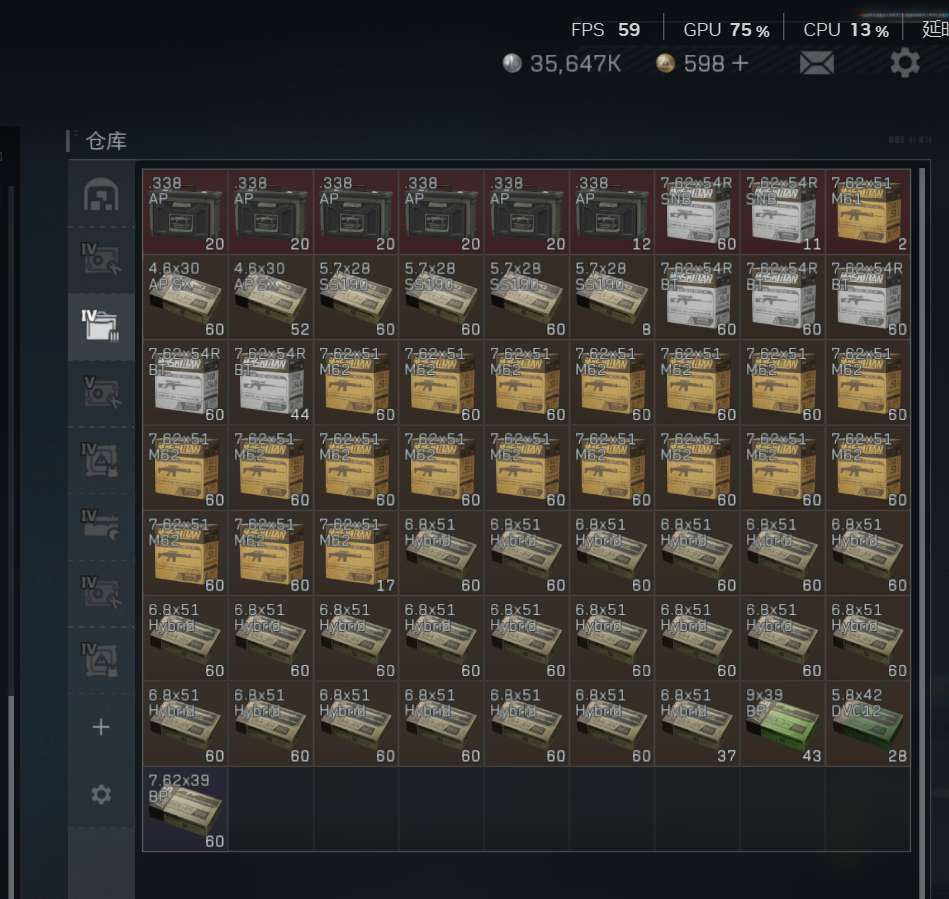Screen dimensions: 949x899
Task: Select the highlighted level IV container tab
Action: (x=101, y=326)
